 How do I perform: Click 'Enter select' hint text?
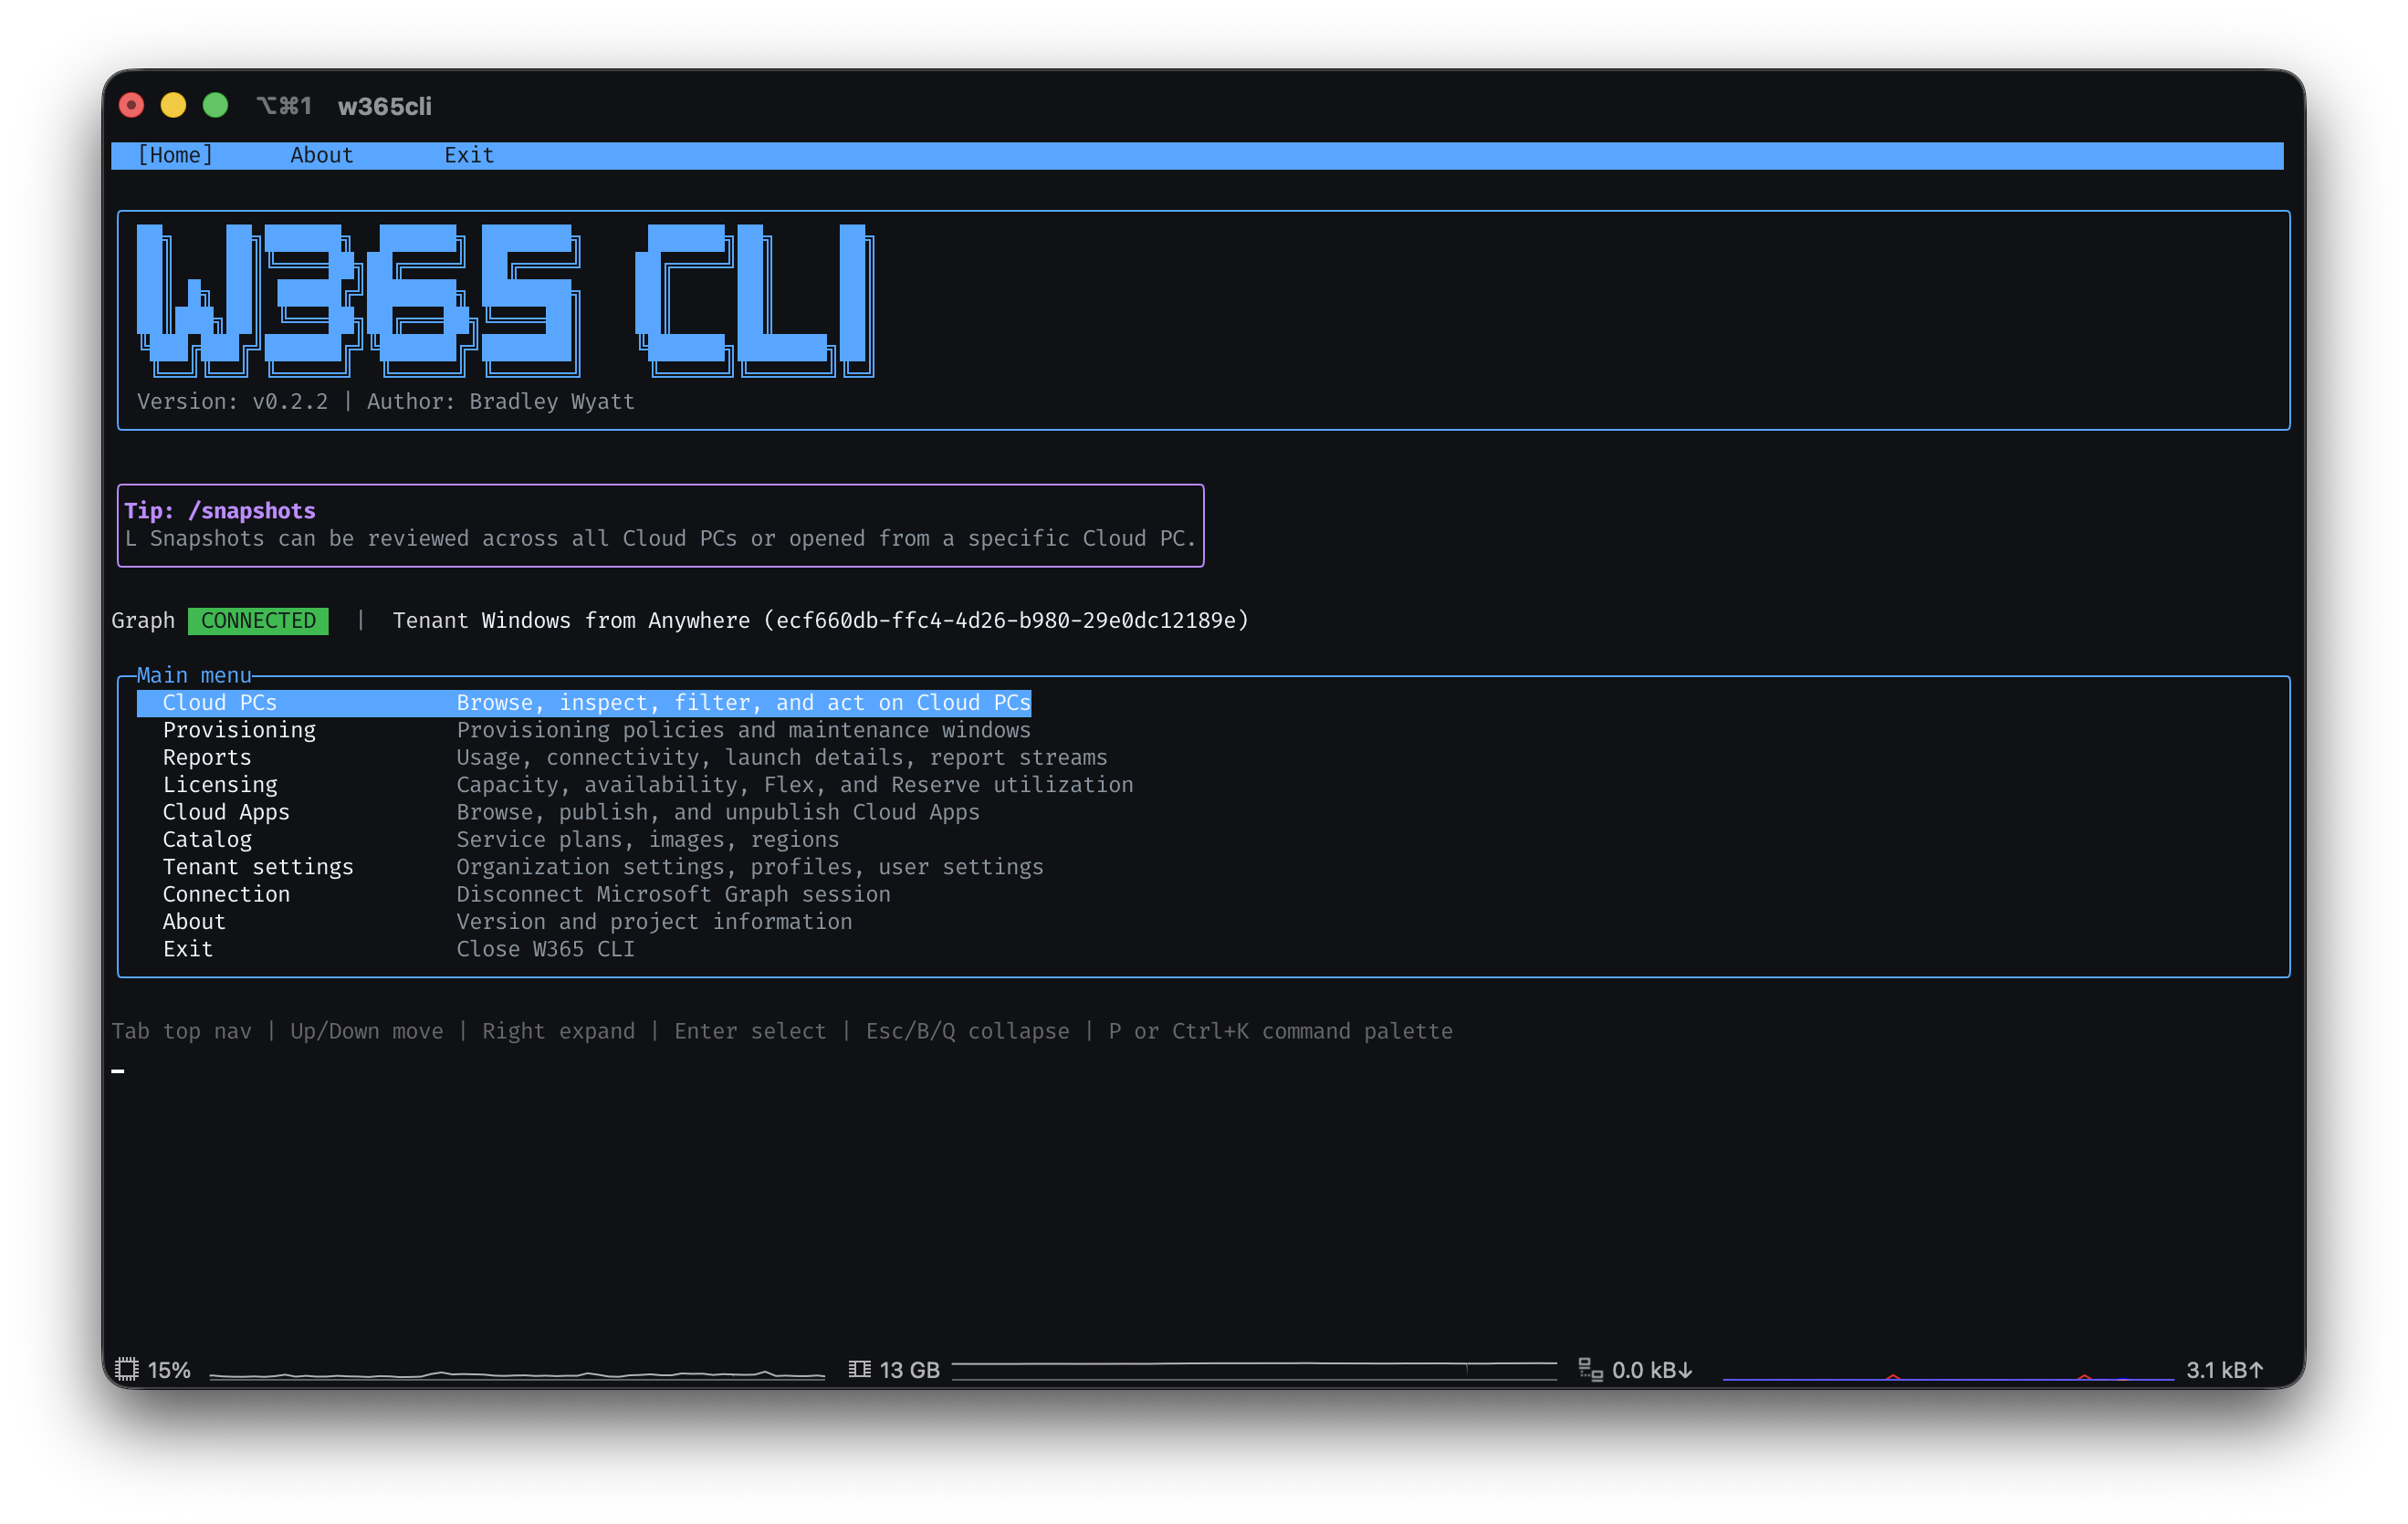coord(750,1031)
